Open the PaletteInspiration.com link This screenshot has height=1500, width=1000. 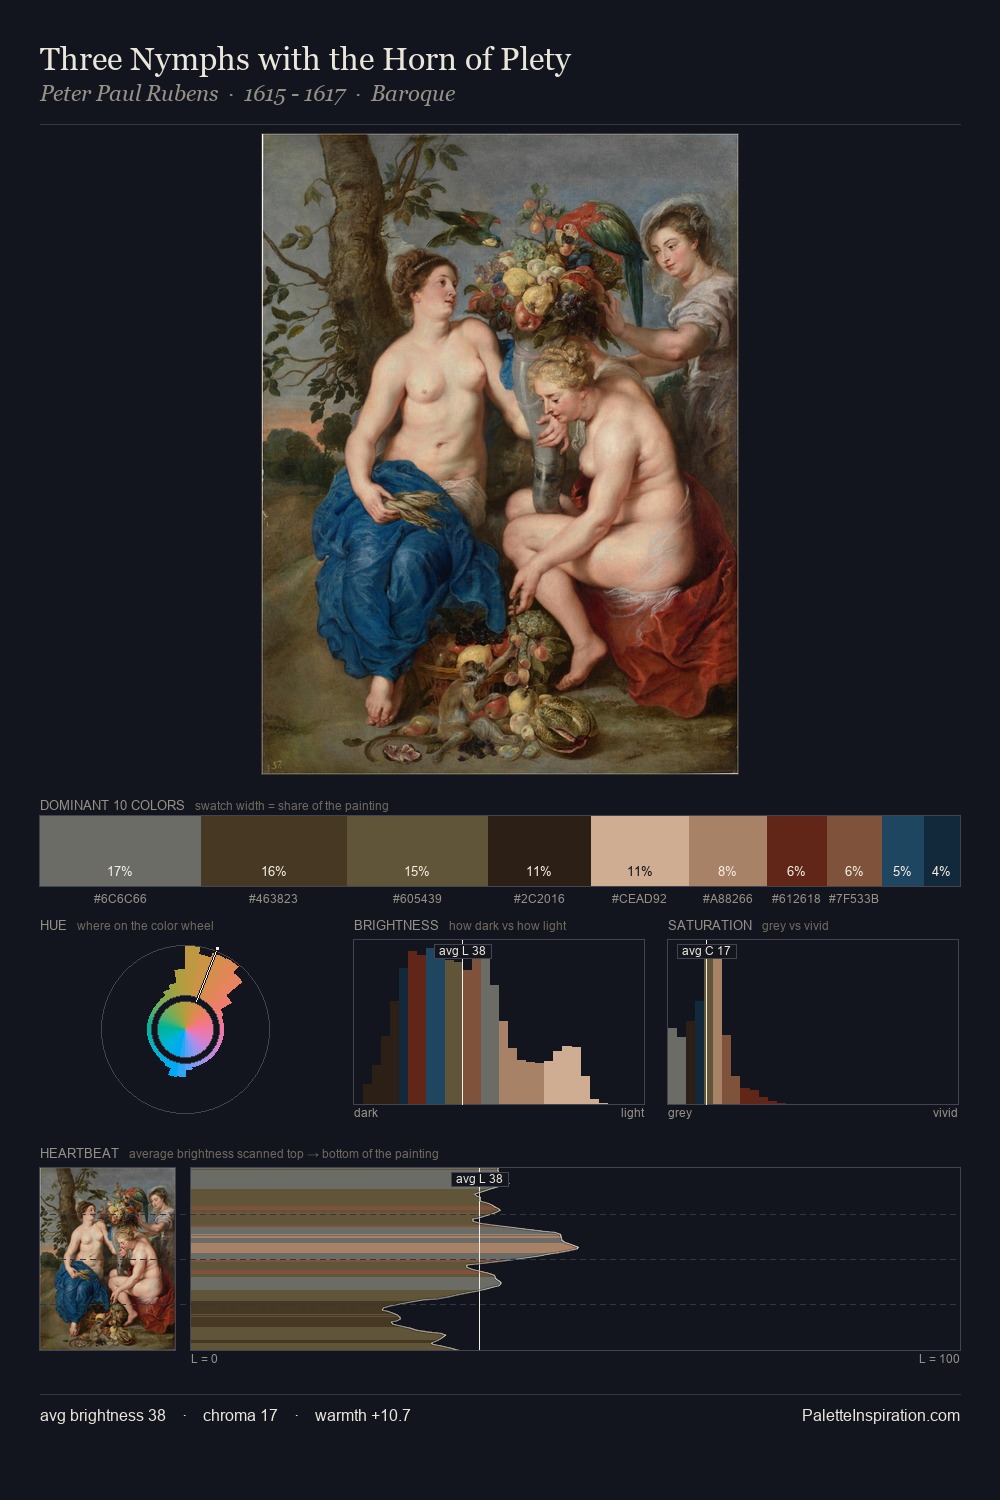coord(881,1415)
